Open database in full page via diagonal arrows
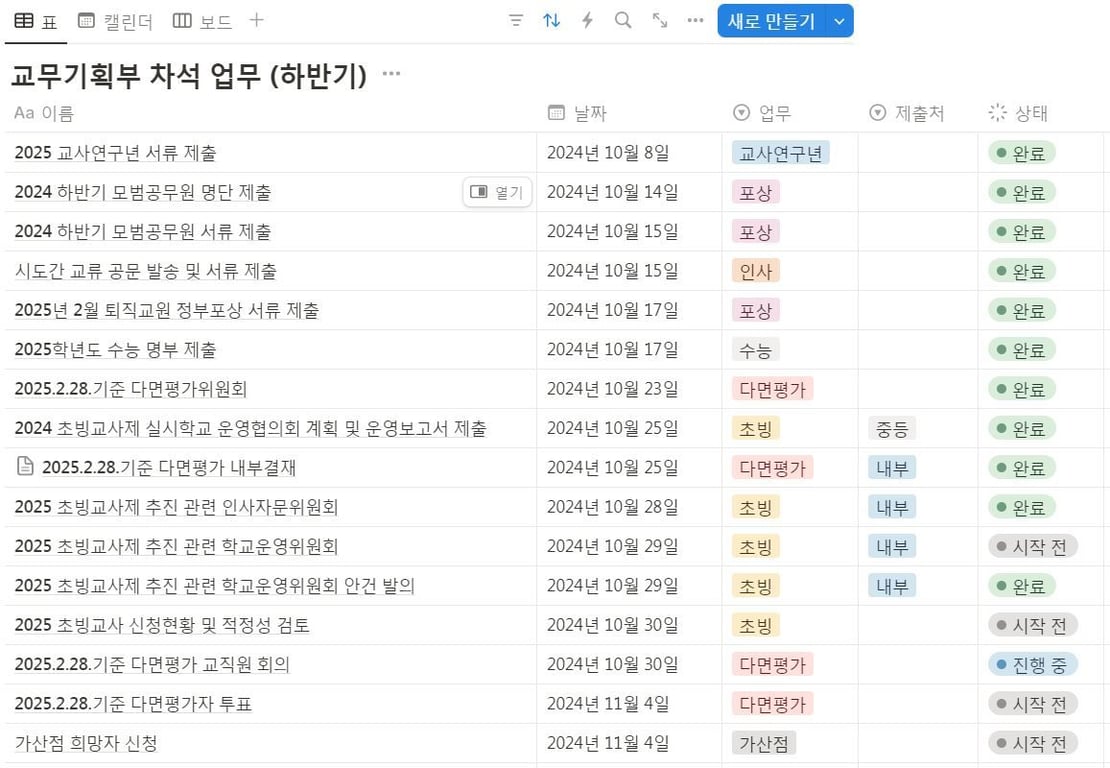 pos(660,21)
